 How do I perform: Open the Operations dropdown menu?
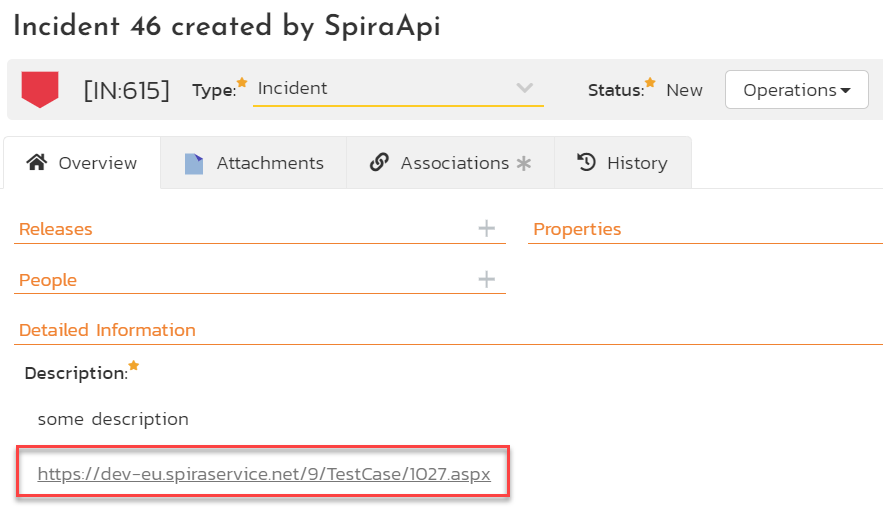click(x=796, y=90)
